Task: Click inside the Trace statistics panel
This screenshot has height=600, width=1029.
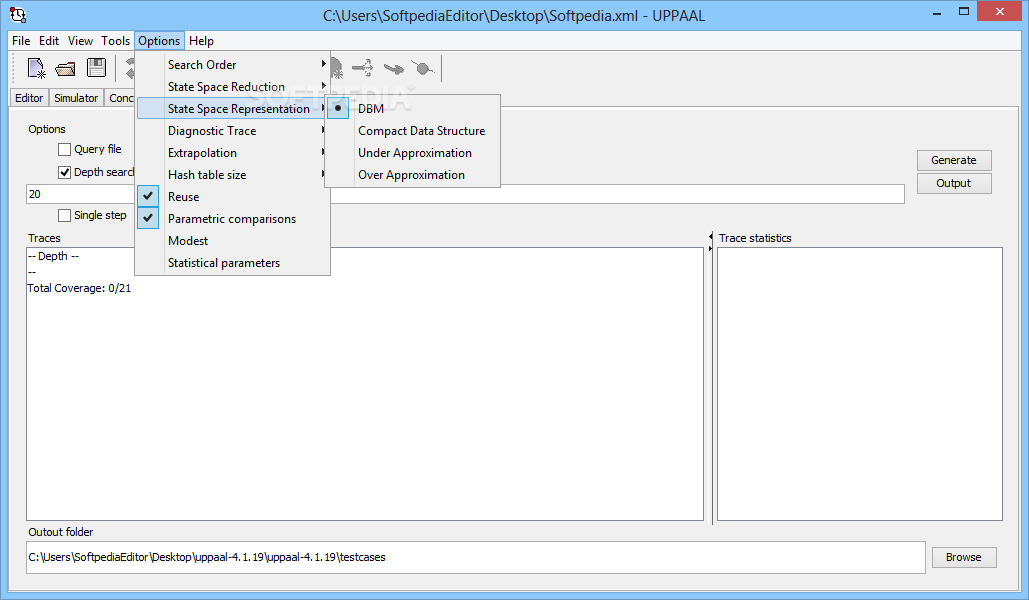Action: [860, 384]
